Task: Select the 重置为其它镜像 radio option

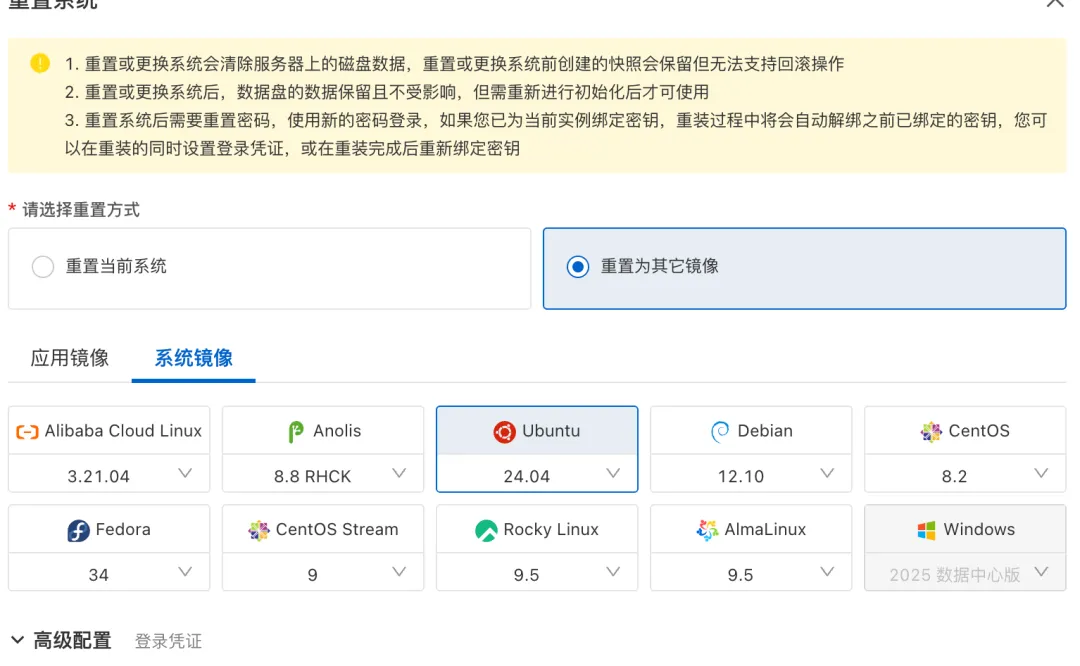Action: (577, 267)
